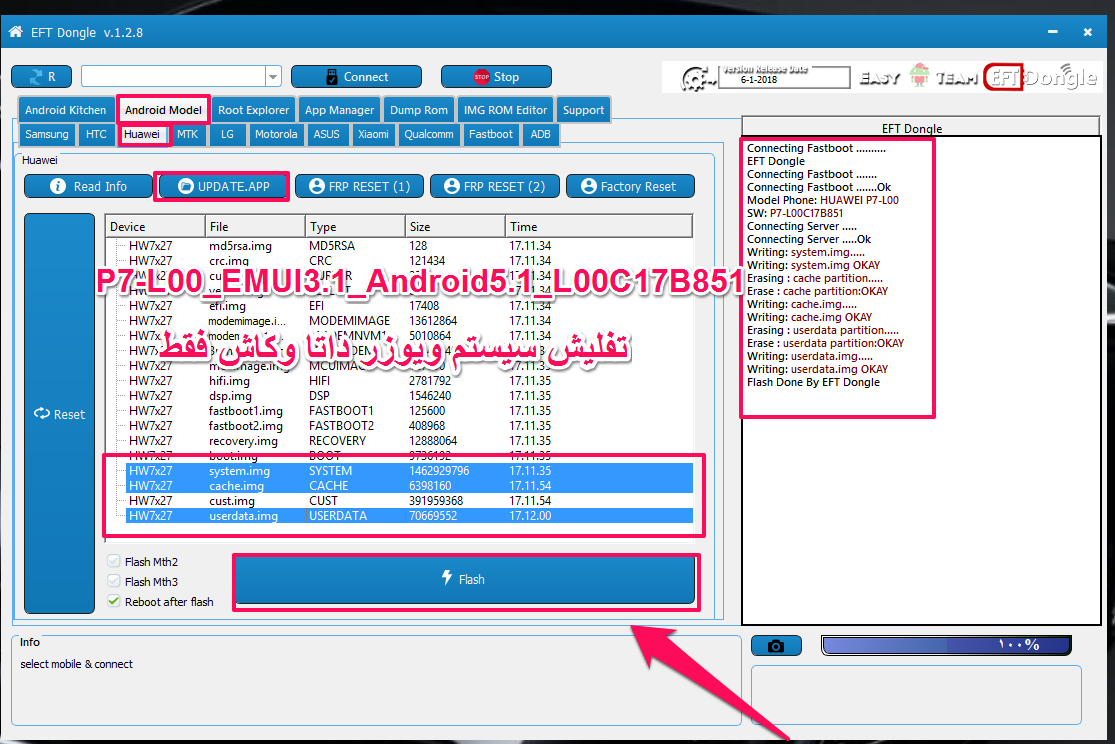The width and height of the screenshot is (1115, 744).
Task: Select the Qualcomm tab
Action: (429, 134)
